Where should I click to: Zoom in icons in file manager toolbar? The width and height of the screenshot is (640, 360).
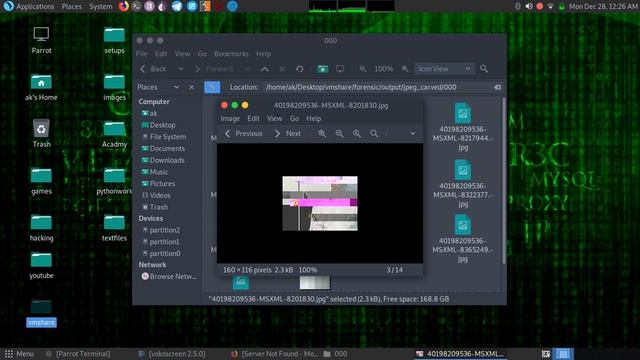pos(405,69)
